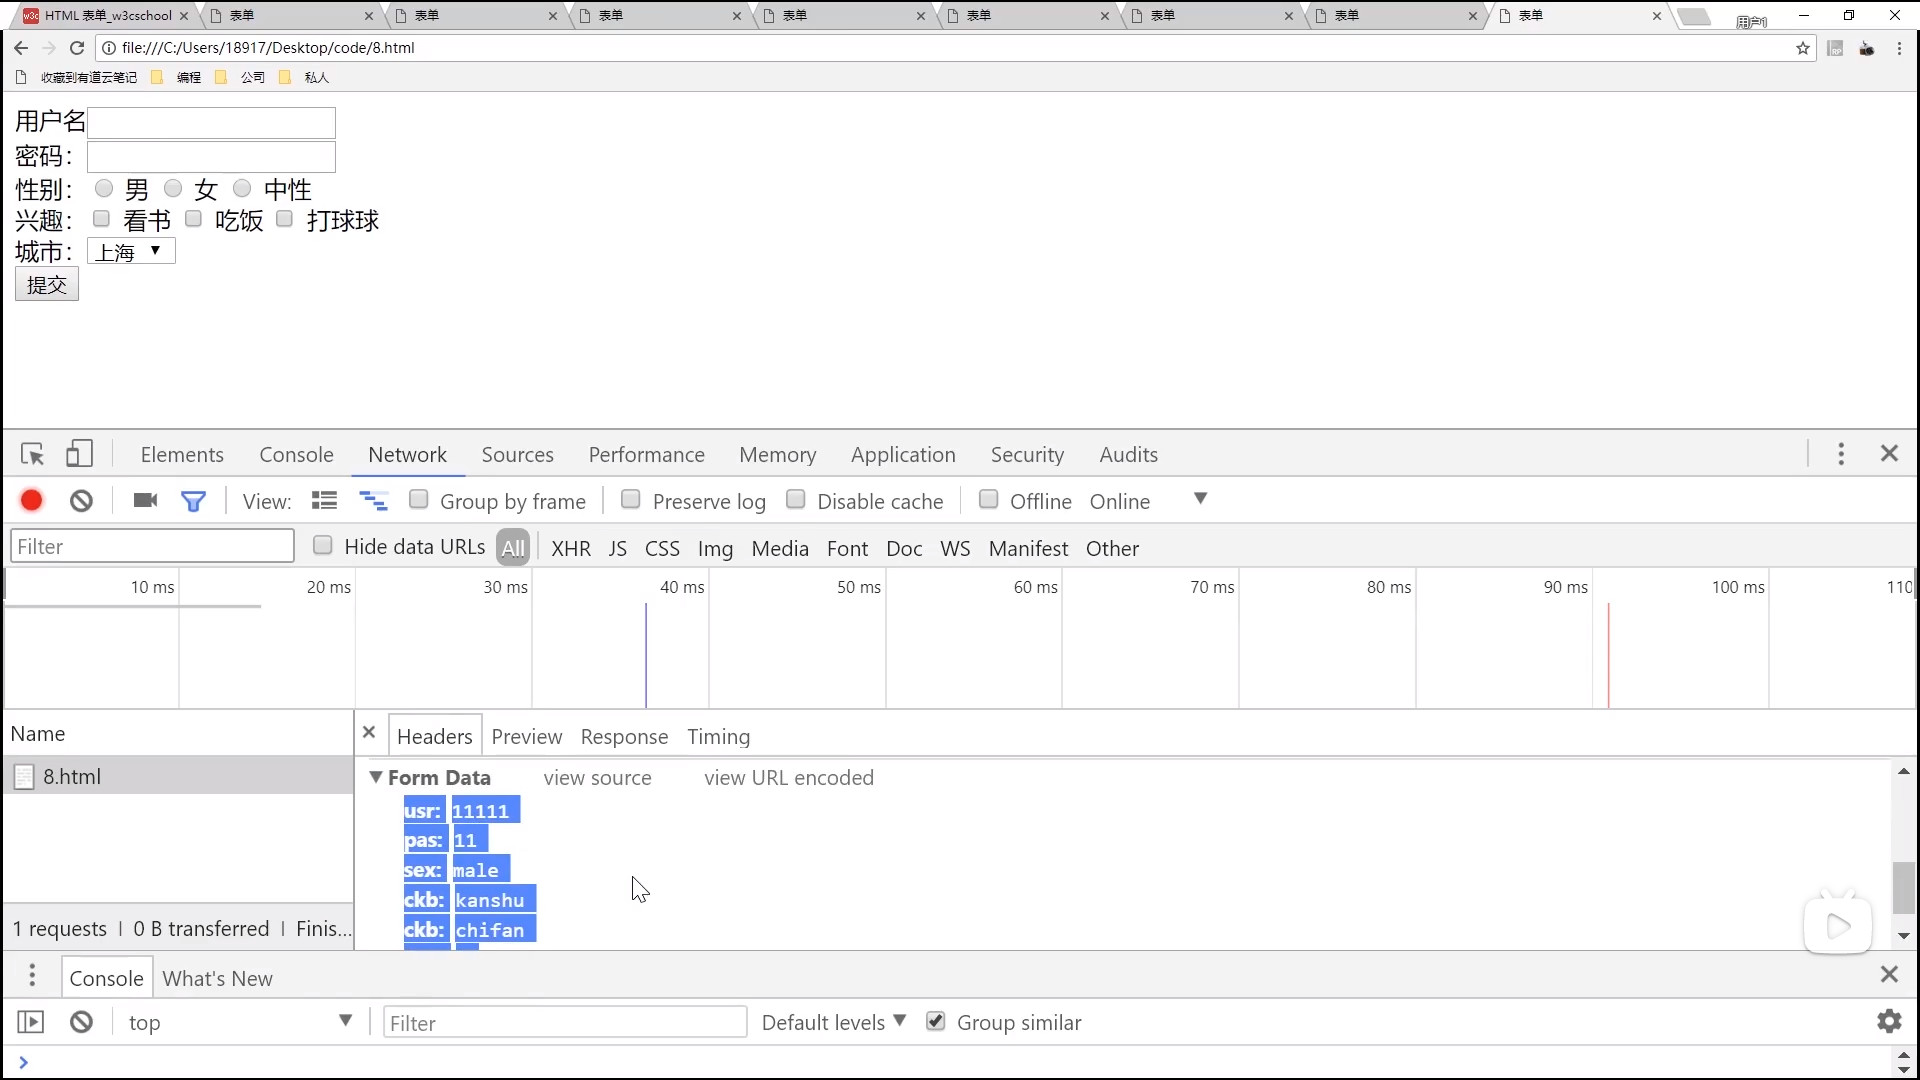The height and width of the screenshot is (1080, 1920).
Task: Expand the network throttling dropdown arrow
Action: (1200, 499)
